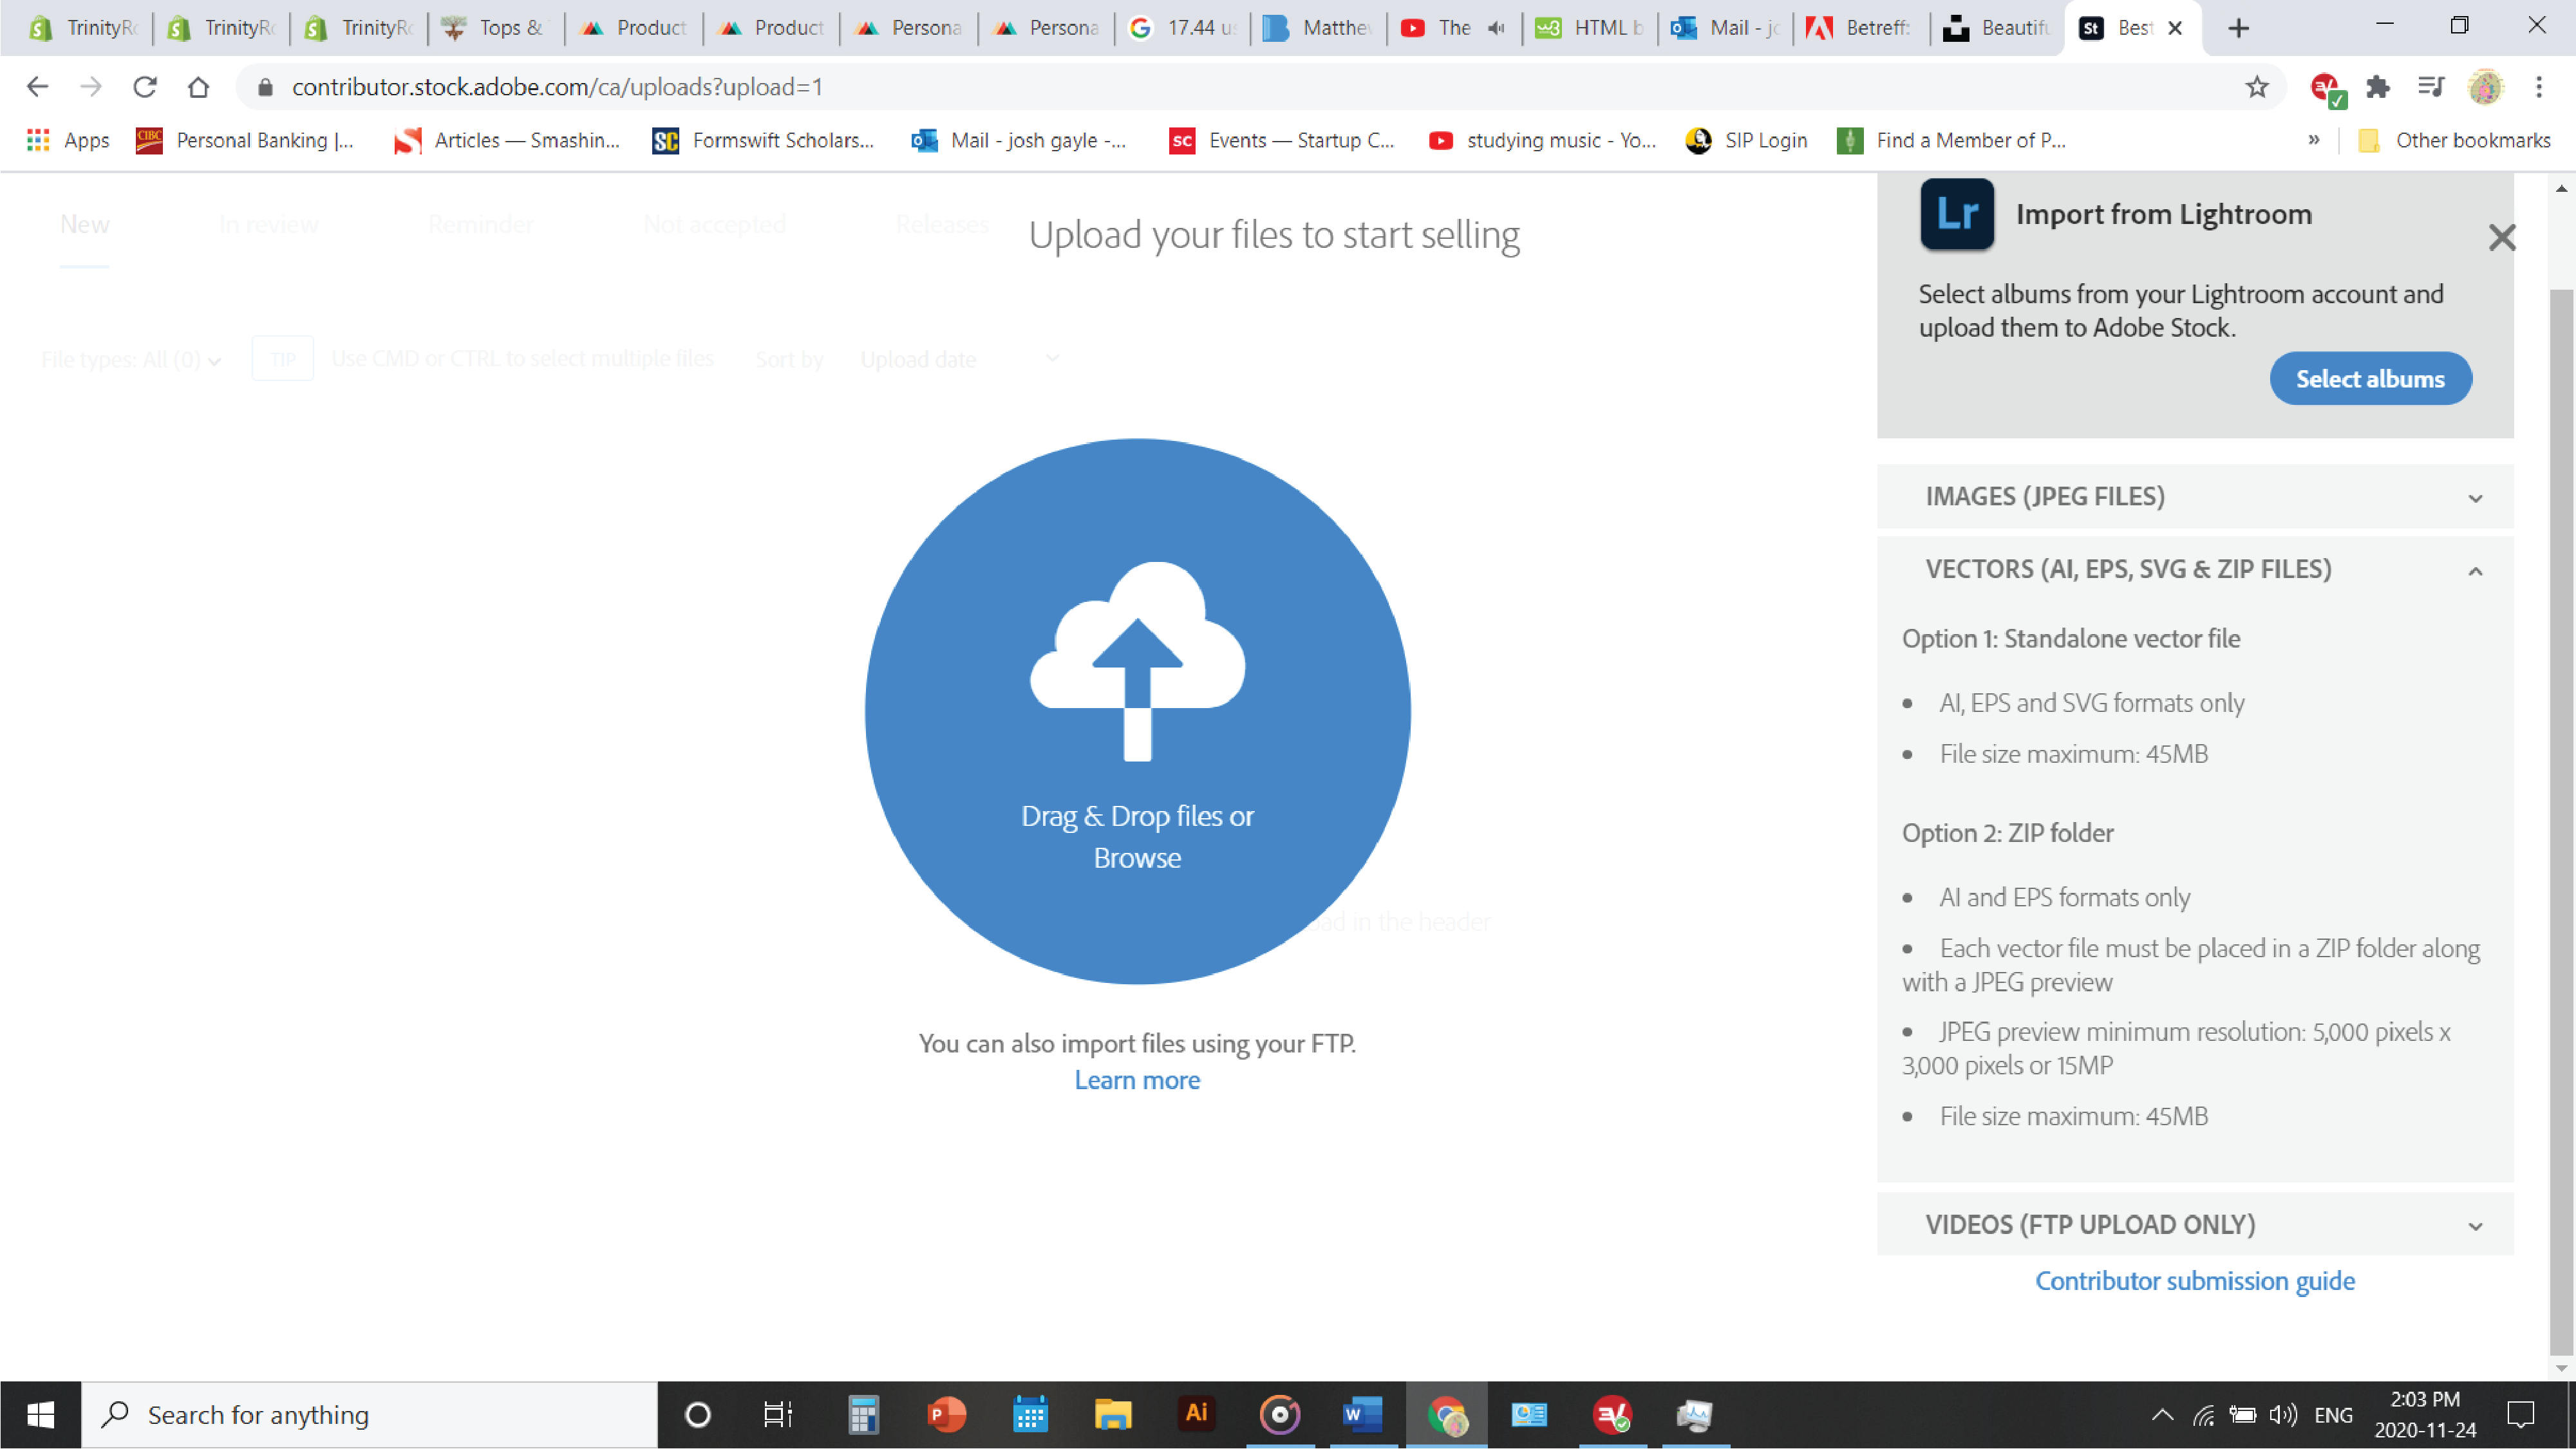Open PowerPoint from the taskbar
This screenshot has height=1449, width=2576.
click(x=946, y=1414)
